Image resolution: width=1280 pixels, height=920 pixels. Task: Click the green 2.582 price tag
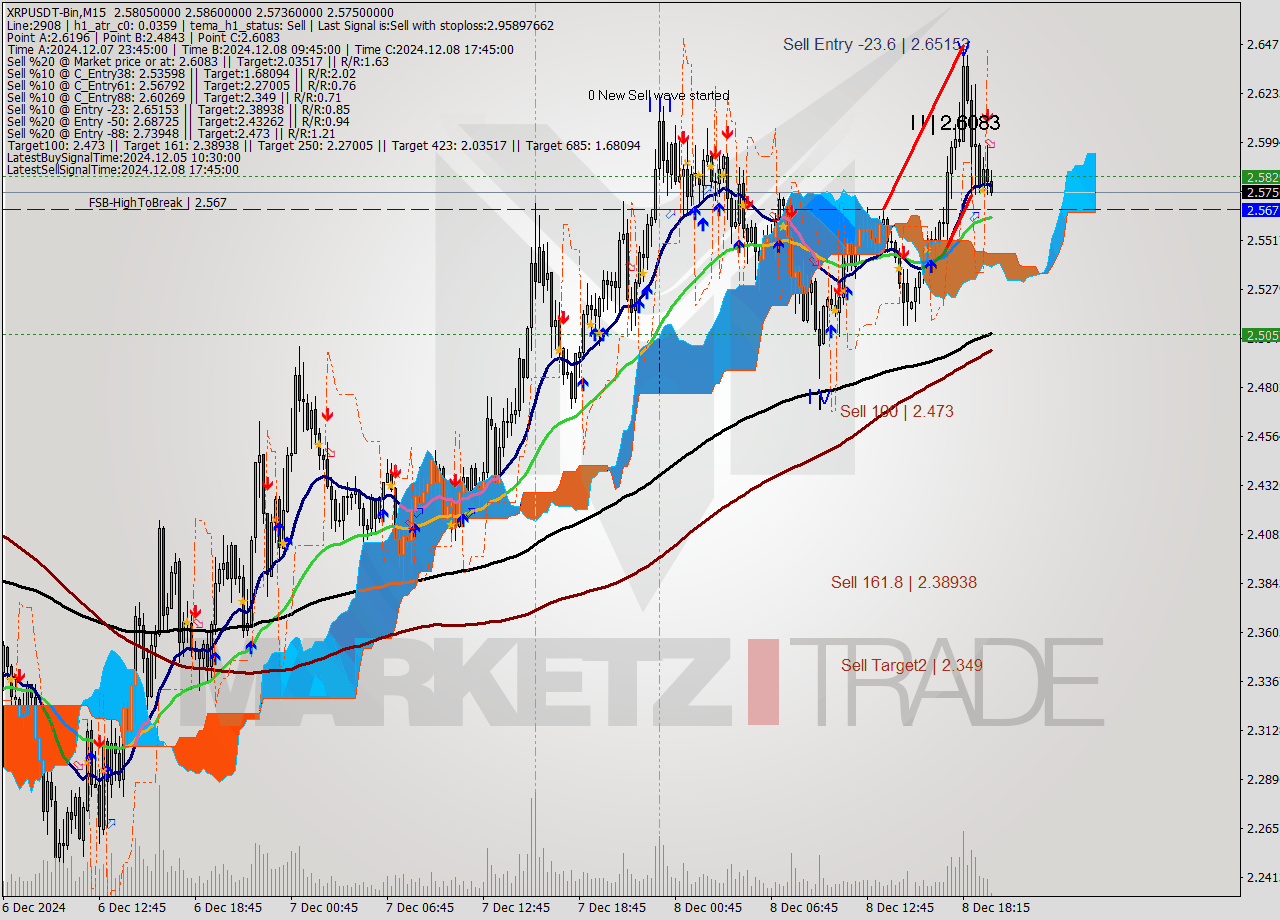click(x=1261, y=176)
